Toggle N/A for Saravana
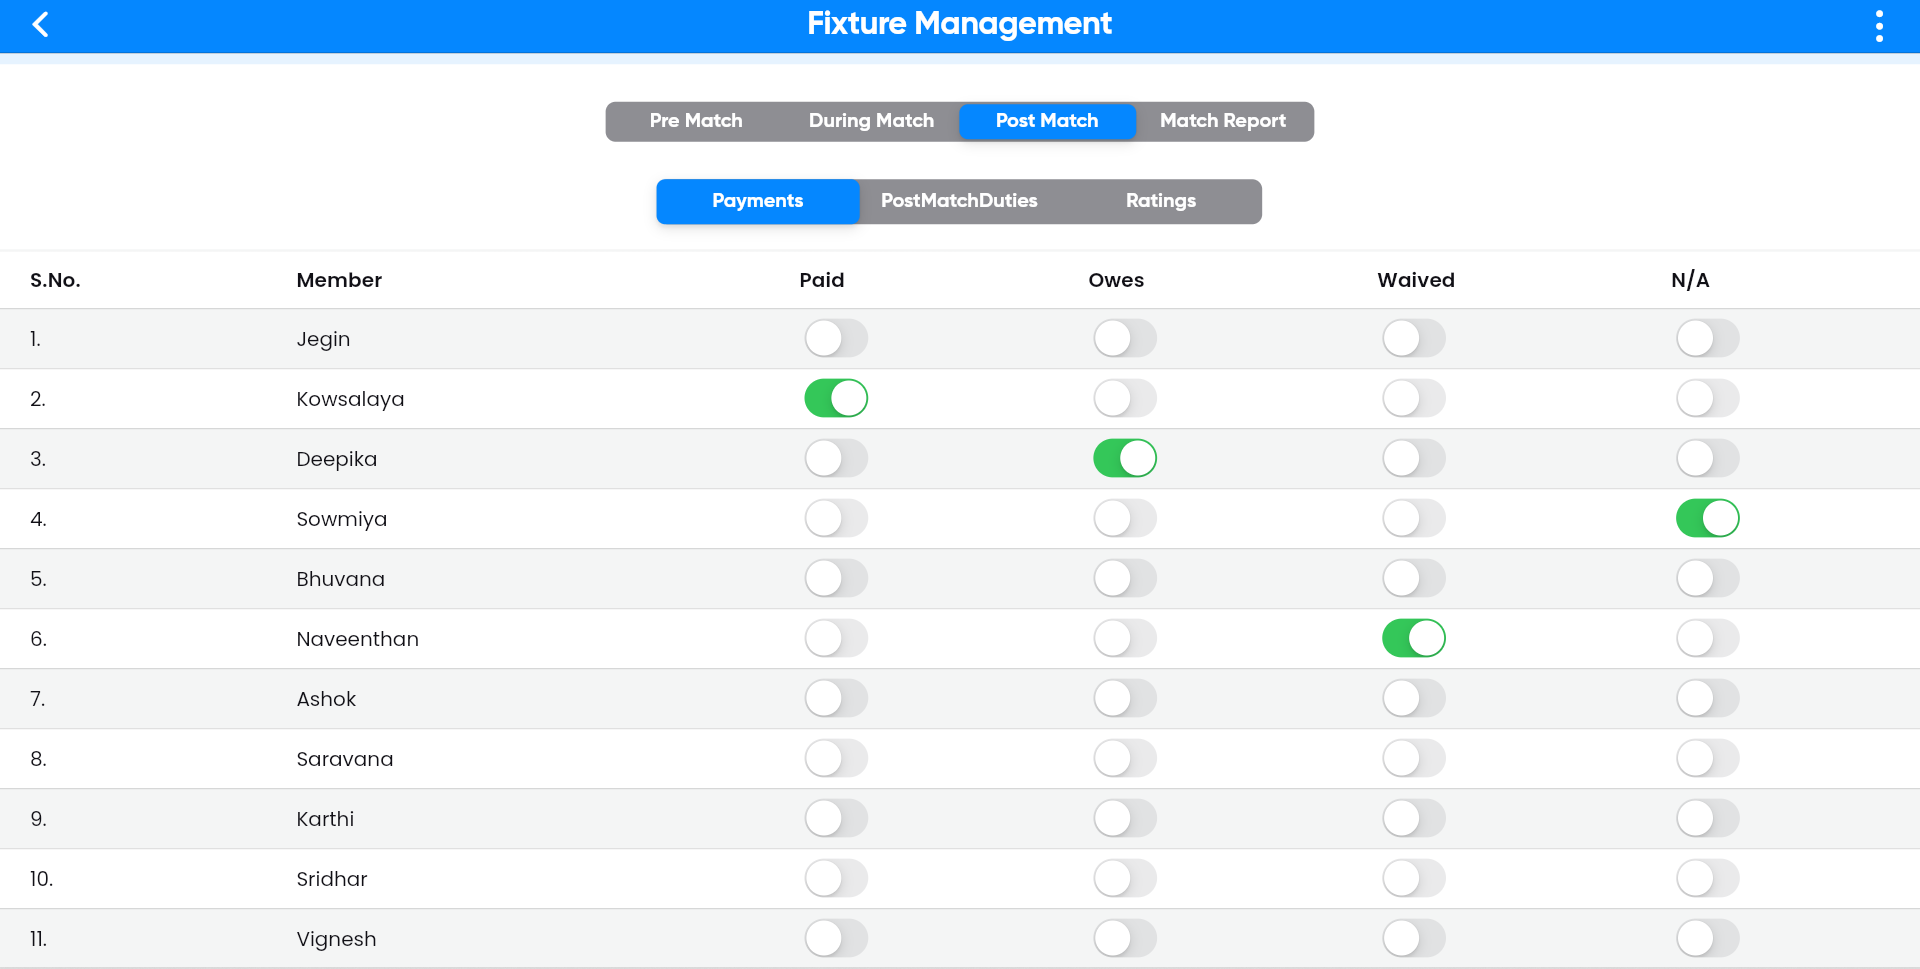The height and width of the screenshot is (969, 1920). 1707,759
